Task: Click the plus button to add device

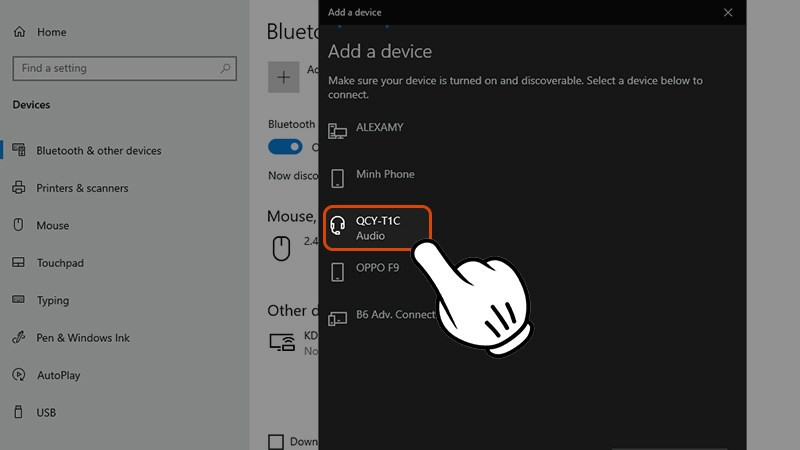Action: [284, 76]
